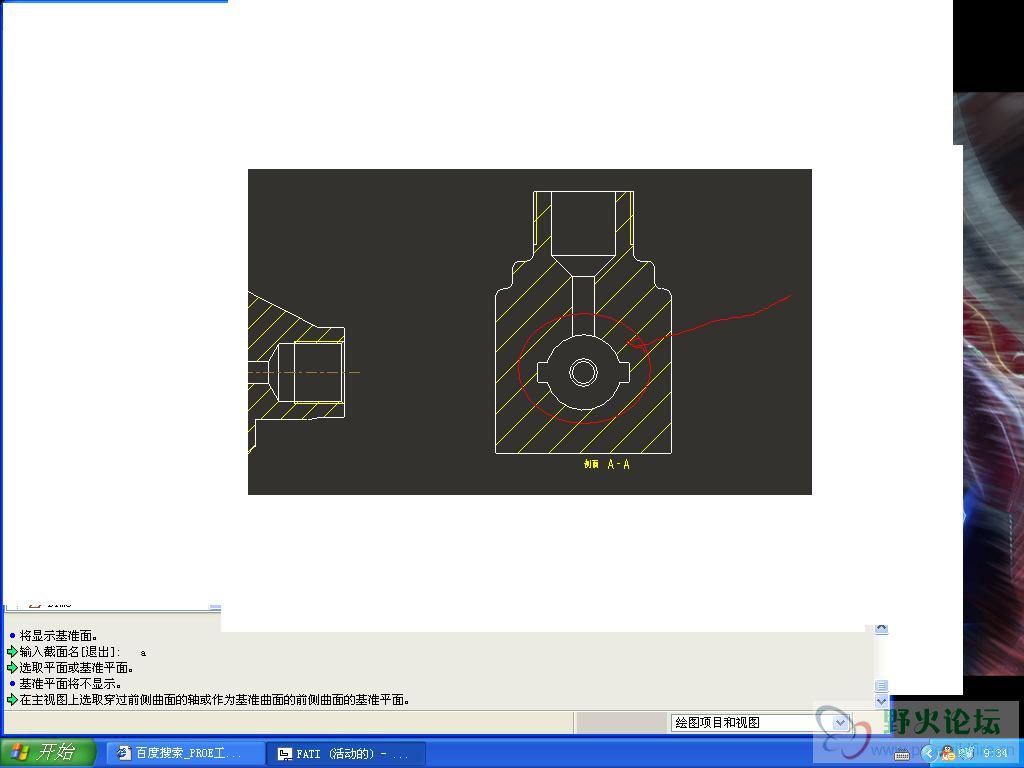Click the message log scroll-up arrow
The image size is (1024, 768).
tap(881, 628)
